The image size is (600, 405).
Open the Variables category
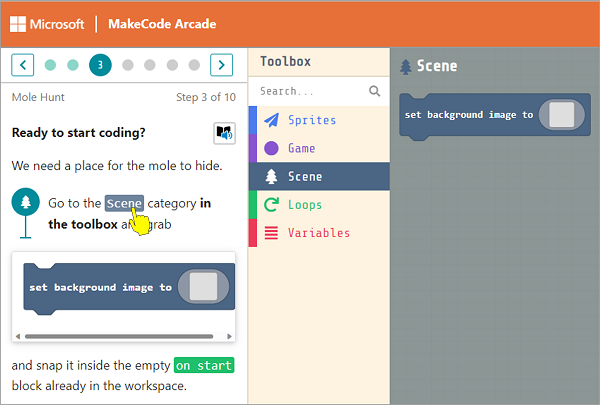point(319,233)
